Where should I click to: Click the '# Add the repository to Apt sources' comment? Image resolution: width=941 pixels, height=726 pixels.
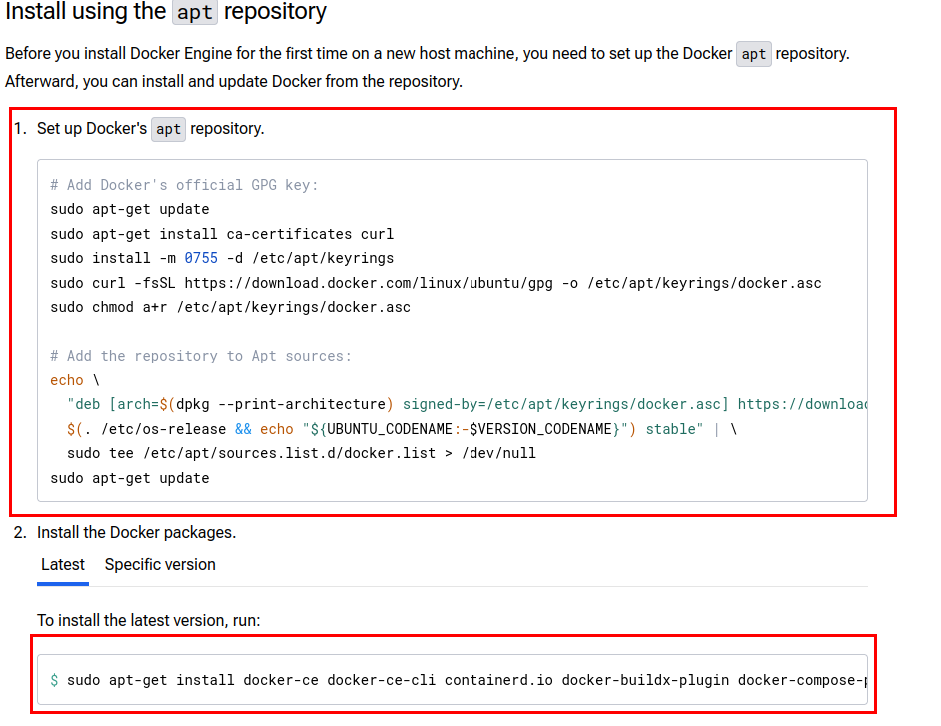[201, 356]
